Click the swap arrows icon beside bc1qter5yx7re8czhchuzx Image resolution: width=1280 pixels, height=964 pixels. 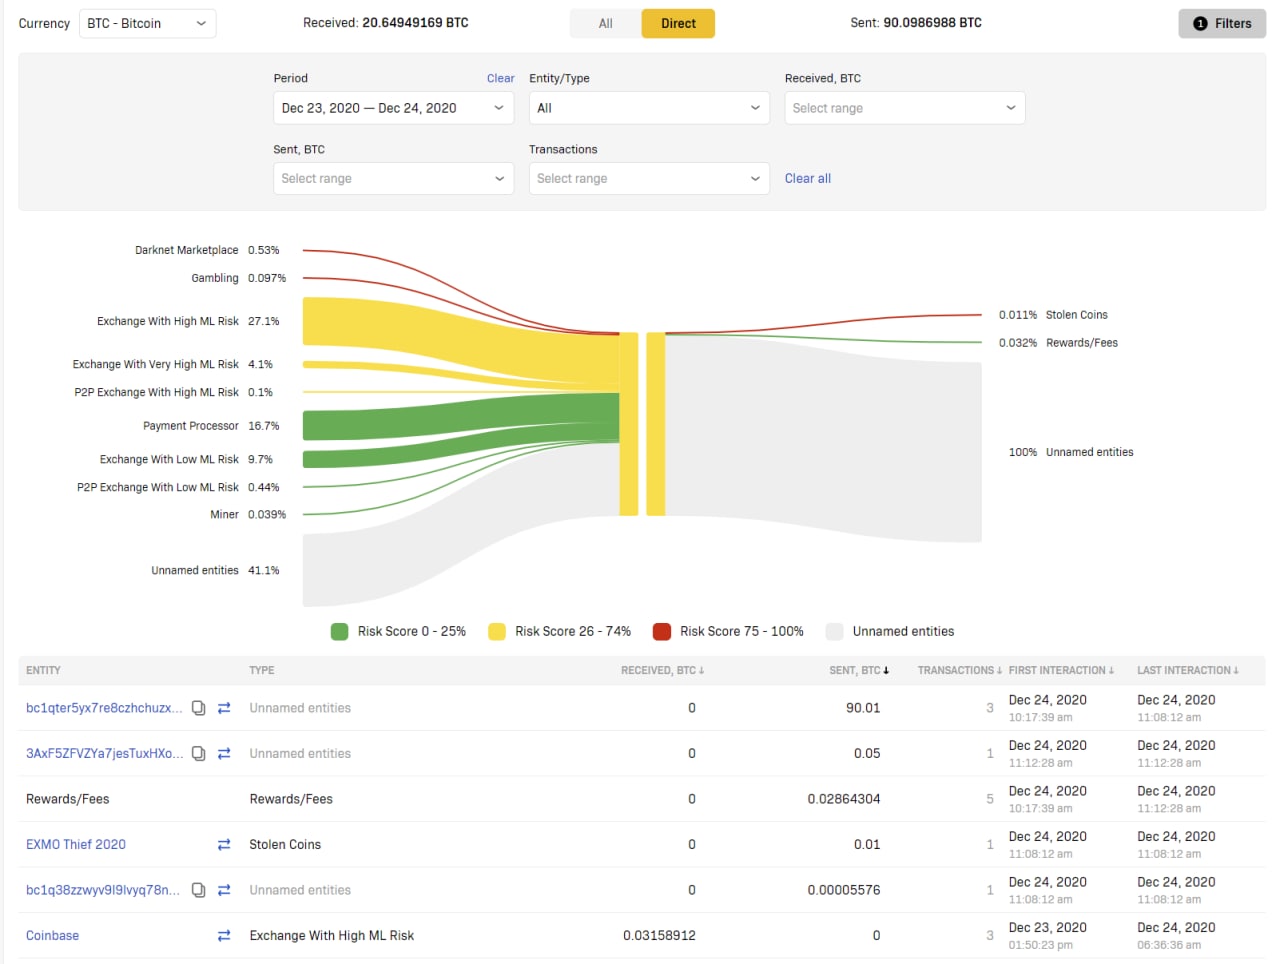224,708
